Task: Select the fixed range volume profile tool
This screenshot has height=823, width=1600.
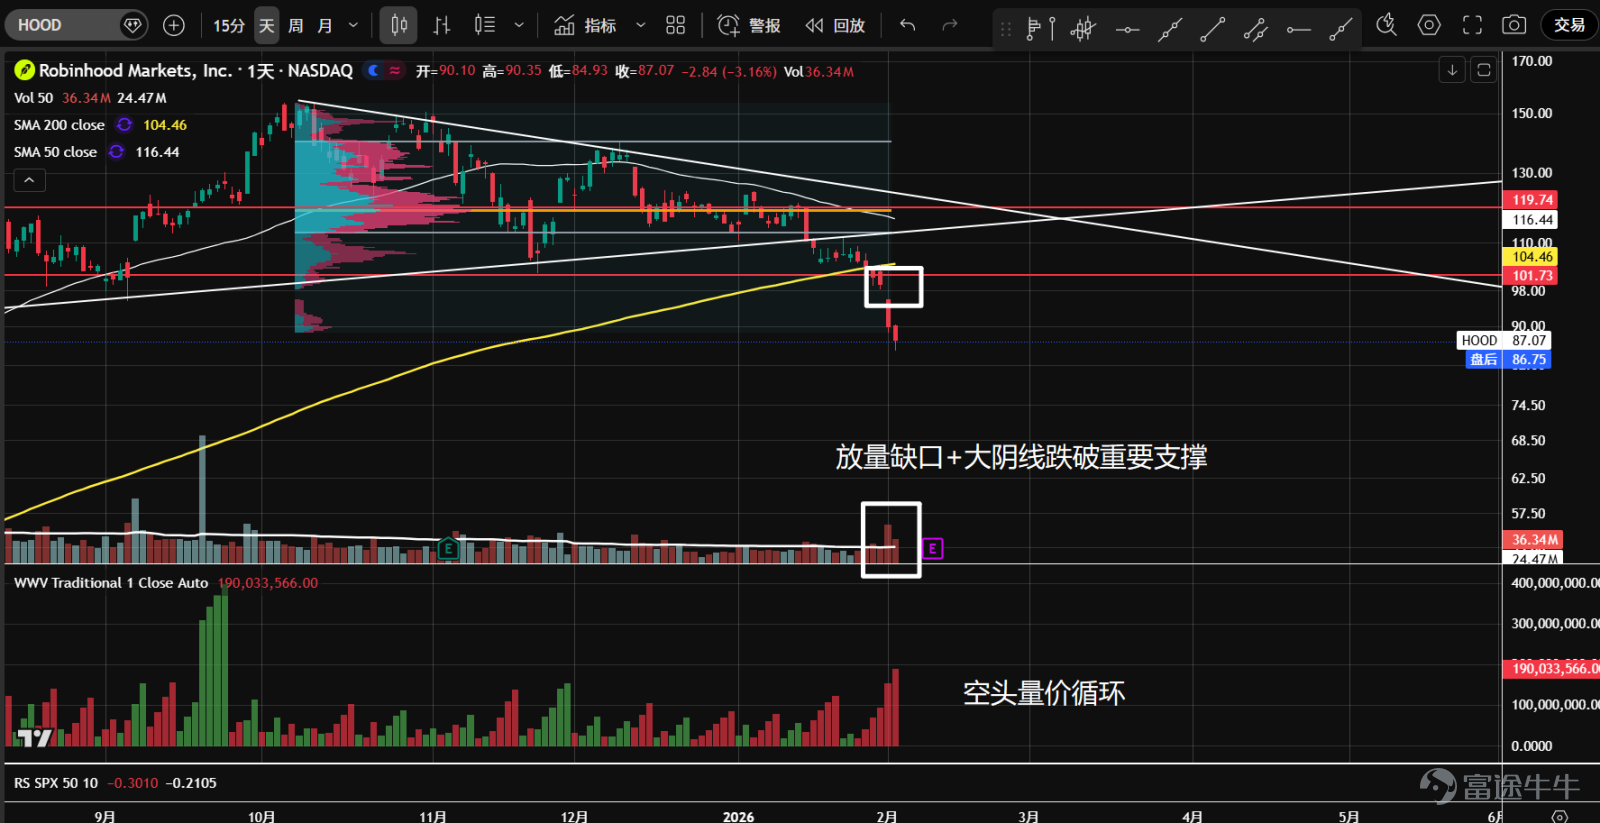Action: click(x=1040, y=29)
